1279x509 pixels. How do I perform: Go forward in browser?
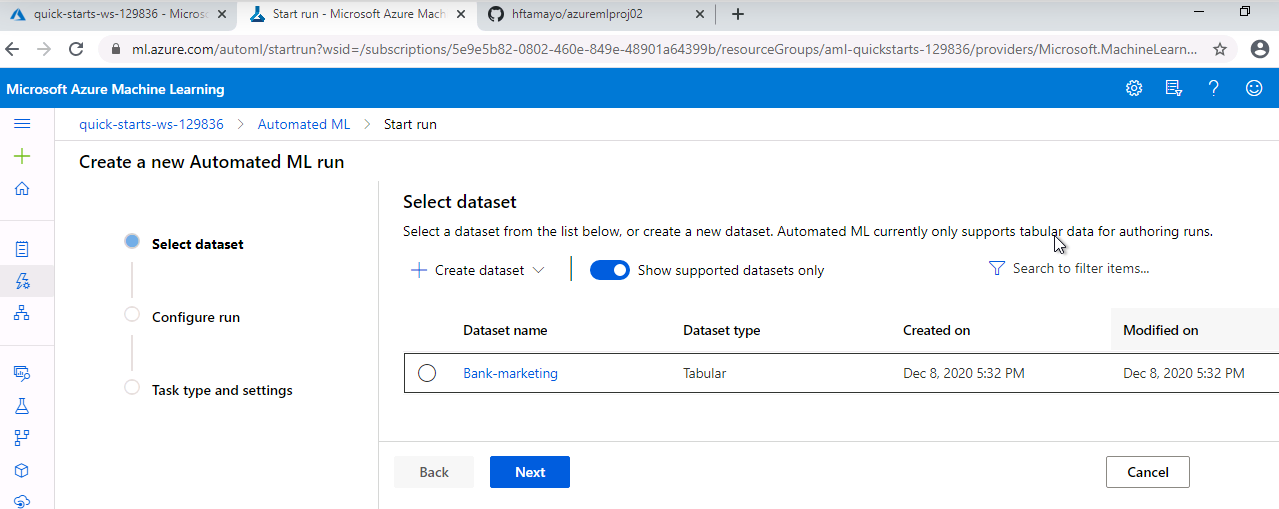44,49
